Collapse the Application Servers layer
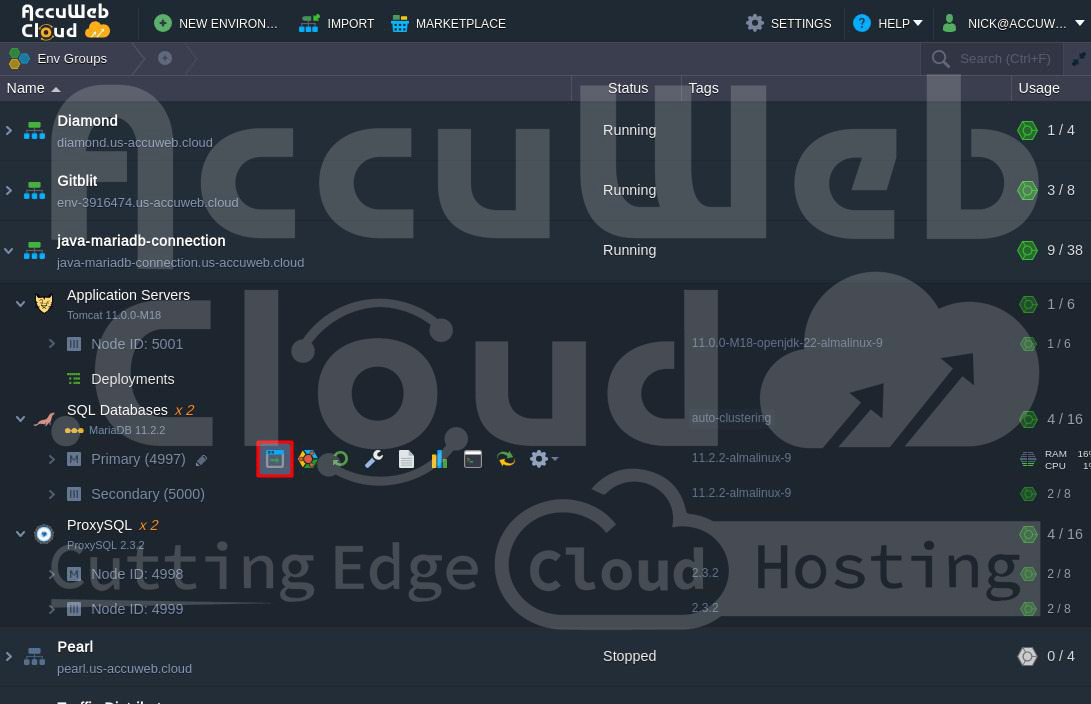The image size is (1091, 704). 20,304
